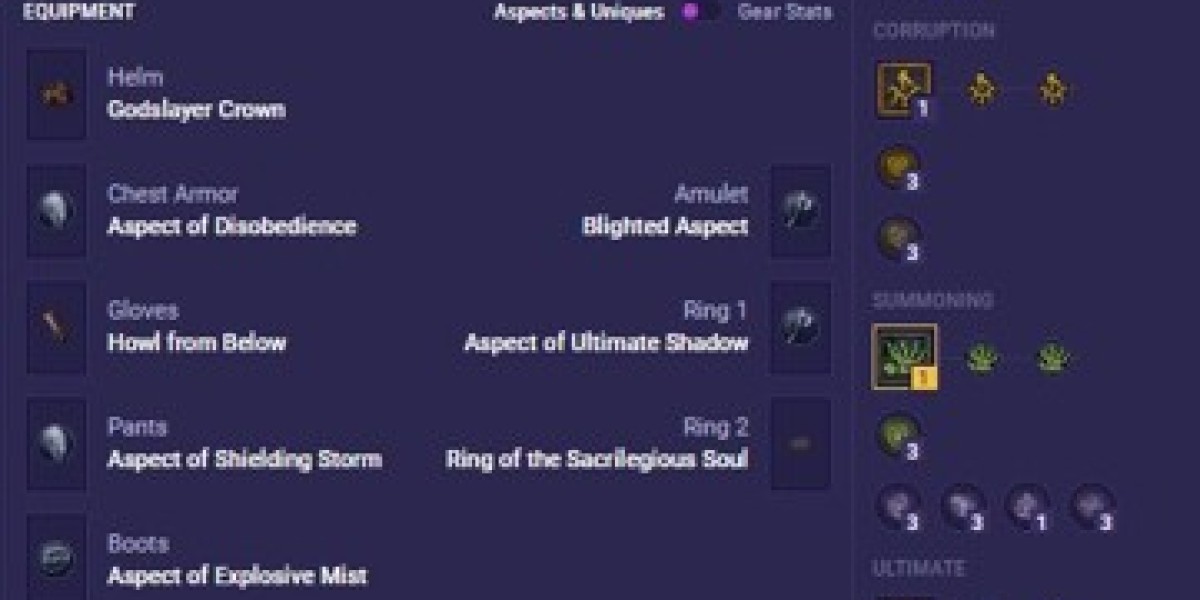Switch to Gear Stats view
This screenshot has width=1200, height=600.
pos(784,12)
